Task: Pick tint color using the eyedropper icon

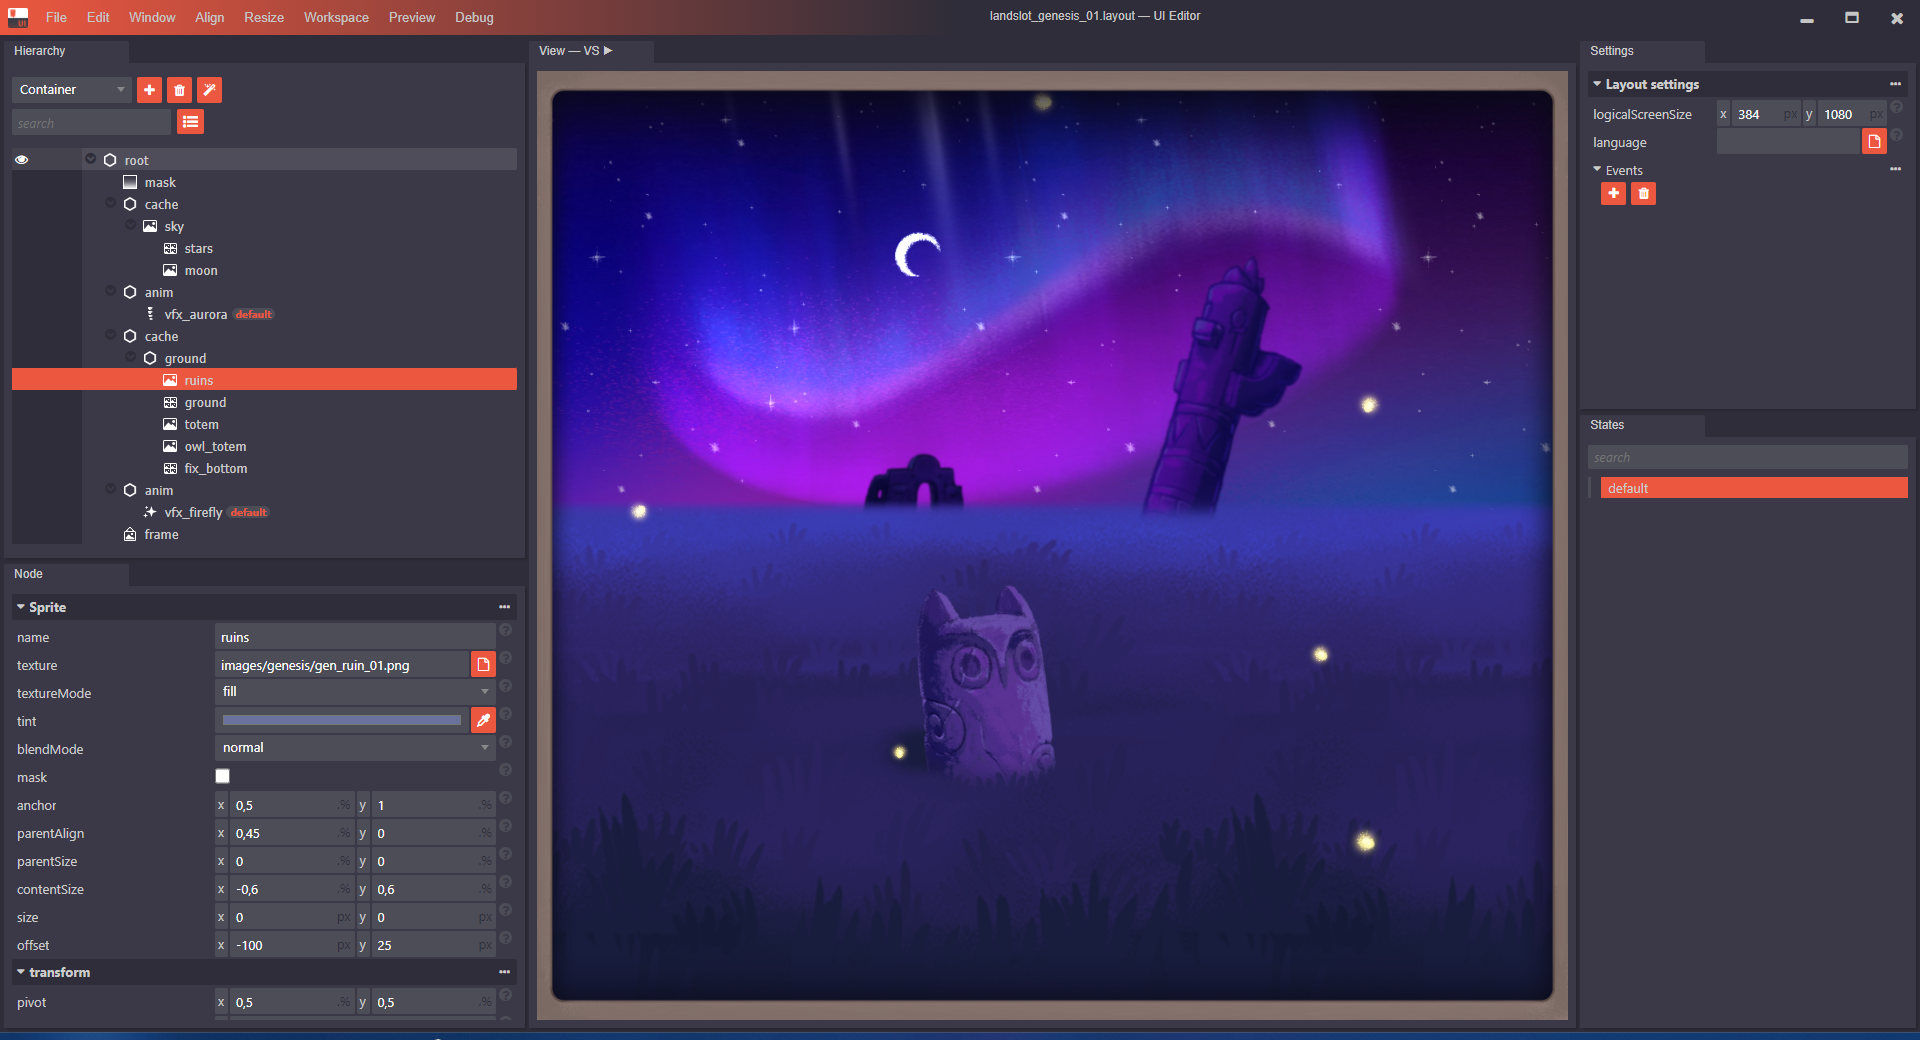Action: point(483,720)
